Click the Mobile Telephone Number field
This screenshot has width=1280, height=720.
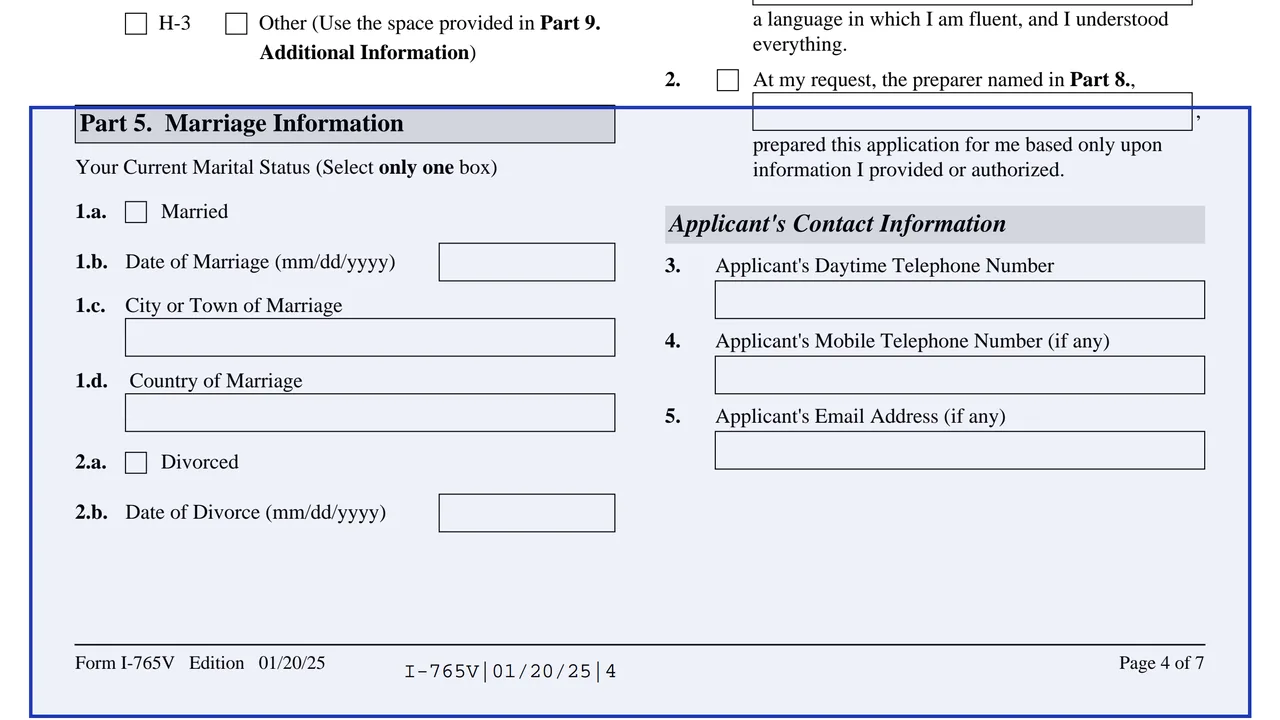960,375
